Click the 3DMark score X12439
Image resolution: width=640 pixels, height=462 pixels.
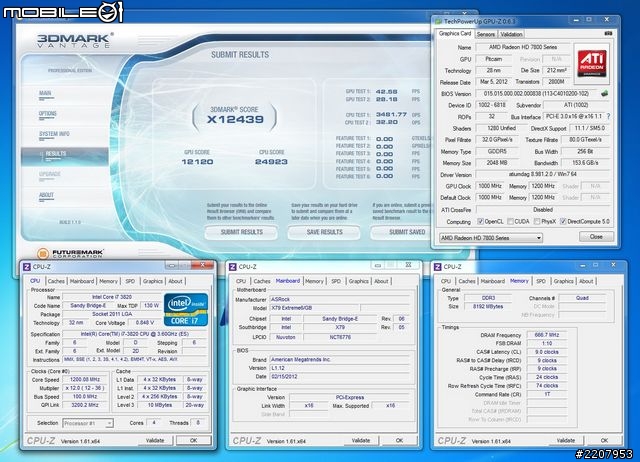[x=235, y=119]
